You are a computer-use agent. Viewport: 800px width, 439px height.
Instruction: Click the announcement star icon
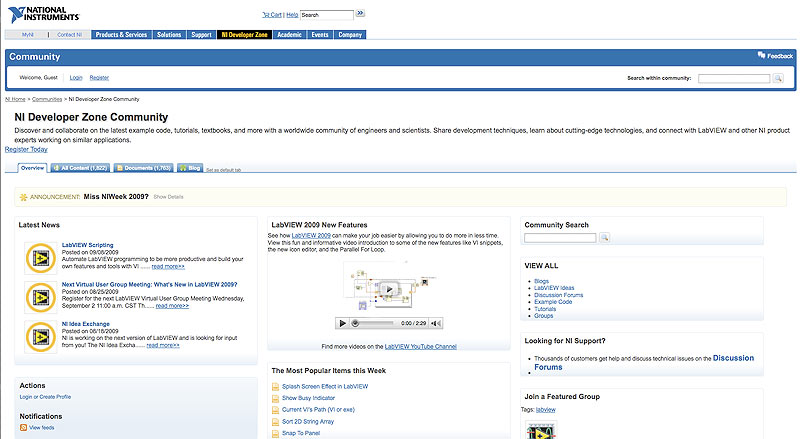click(x=23, y=197)
